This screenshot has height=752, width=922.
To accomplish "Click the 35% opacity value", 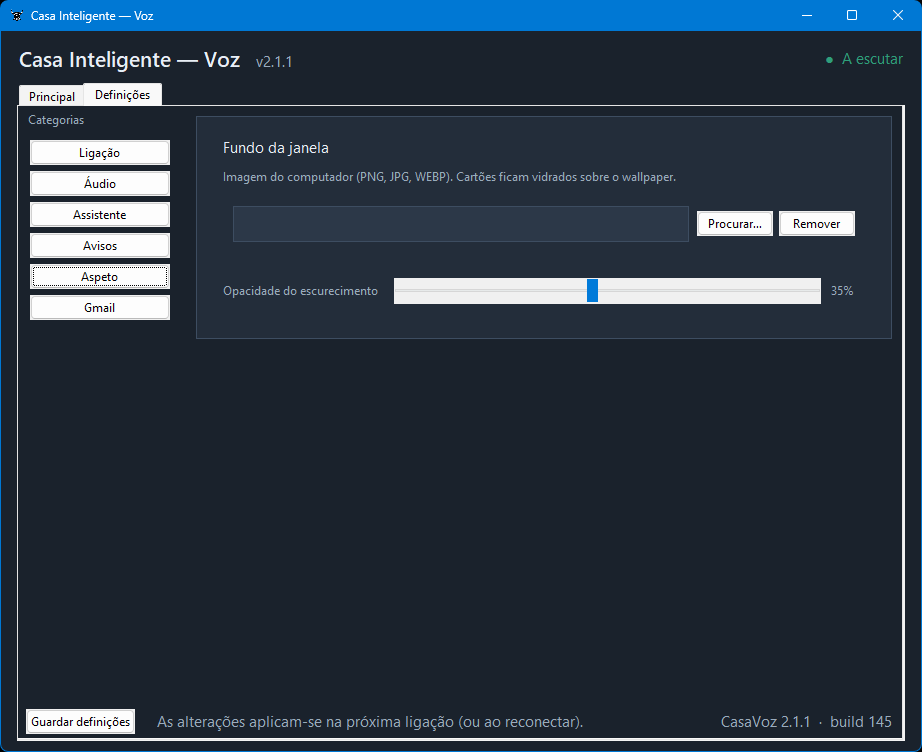I will (x=841, y=290).
